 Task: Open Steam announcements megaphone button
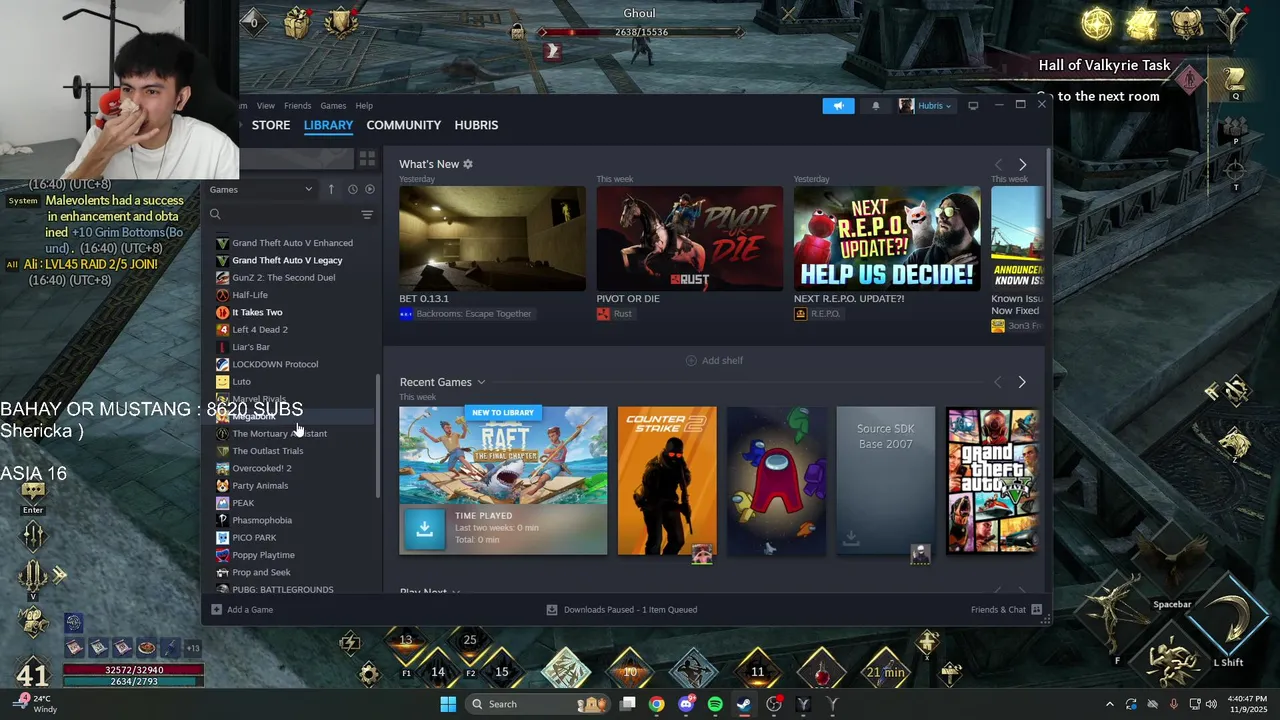(838, 106)
